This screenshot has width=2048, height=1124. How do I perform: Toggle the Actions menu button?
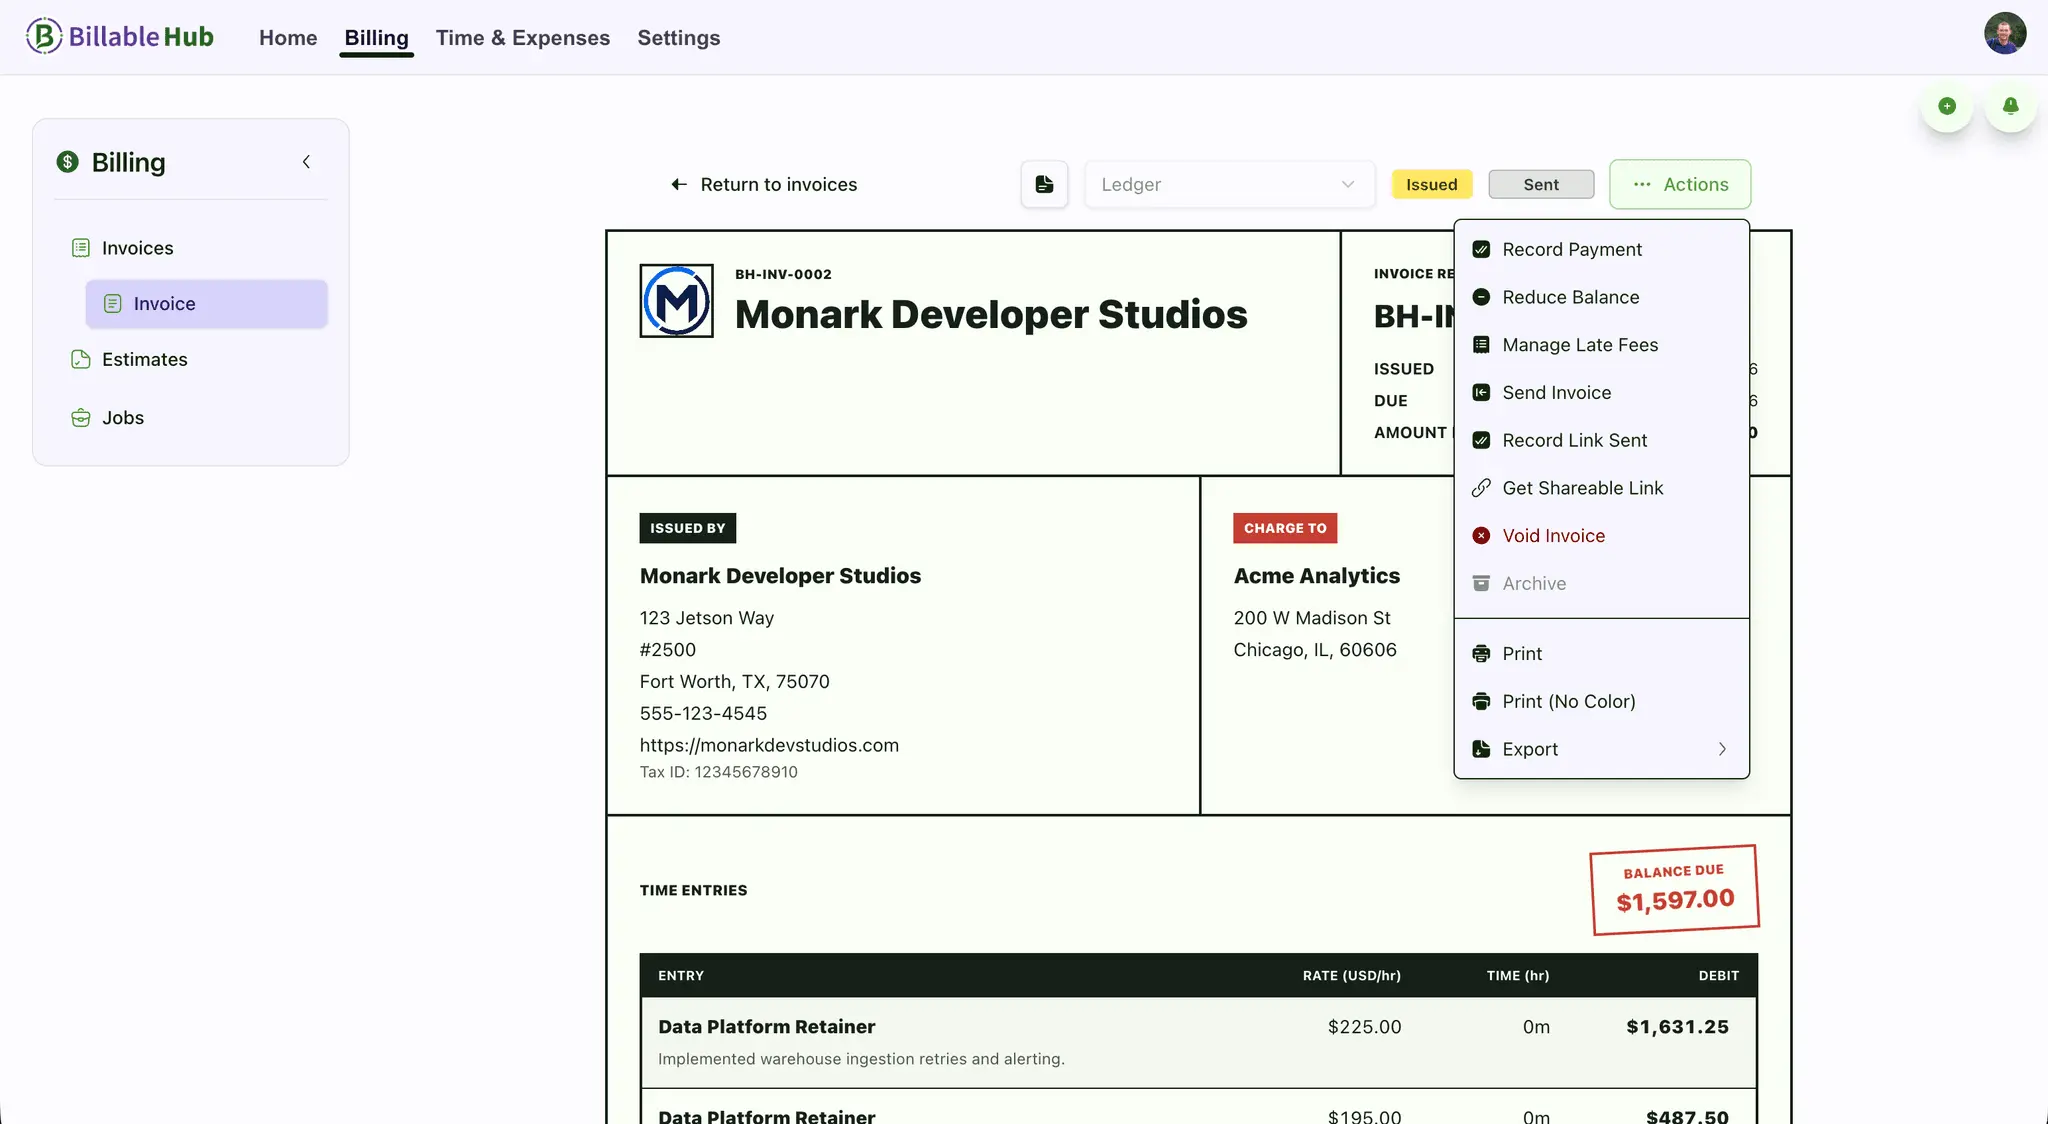click(1680, 184)
